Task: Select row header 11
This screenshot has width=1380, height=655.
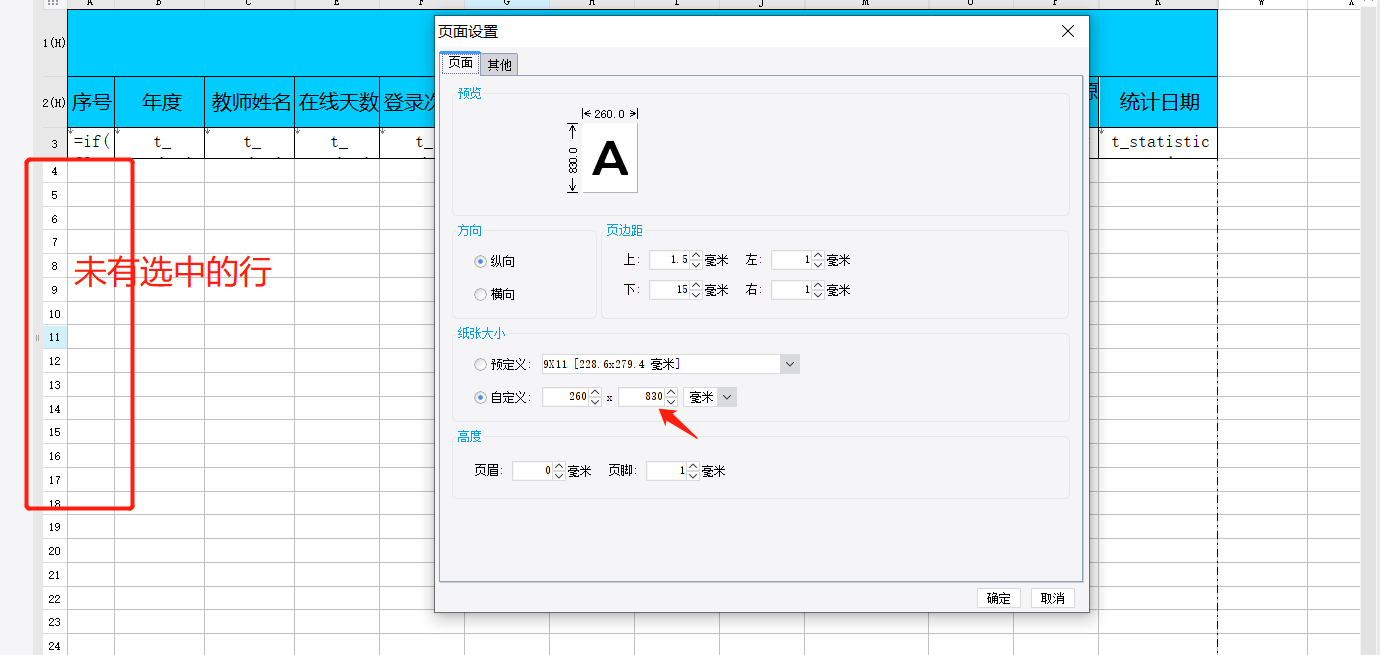Action: pyautogui.click(x=54, y=337)
